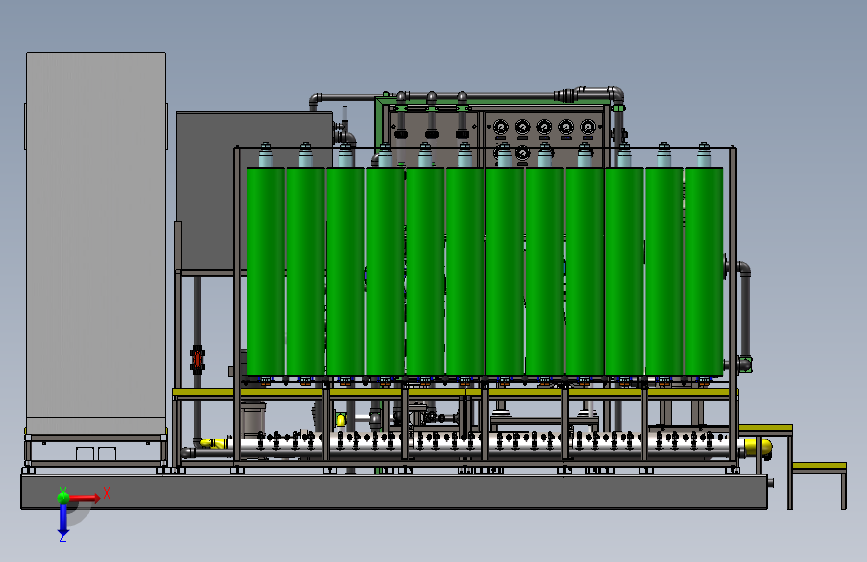Select the dark vertical pipe right of the frame

(x=745, y=315)
